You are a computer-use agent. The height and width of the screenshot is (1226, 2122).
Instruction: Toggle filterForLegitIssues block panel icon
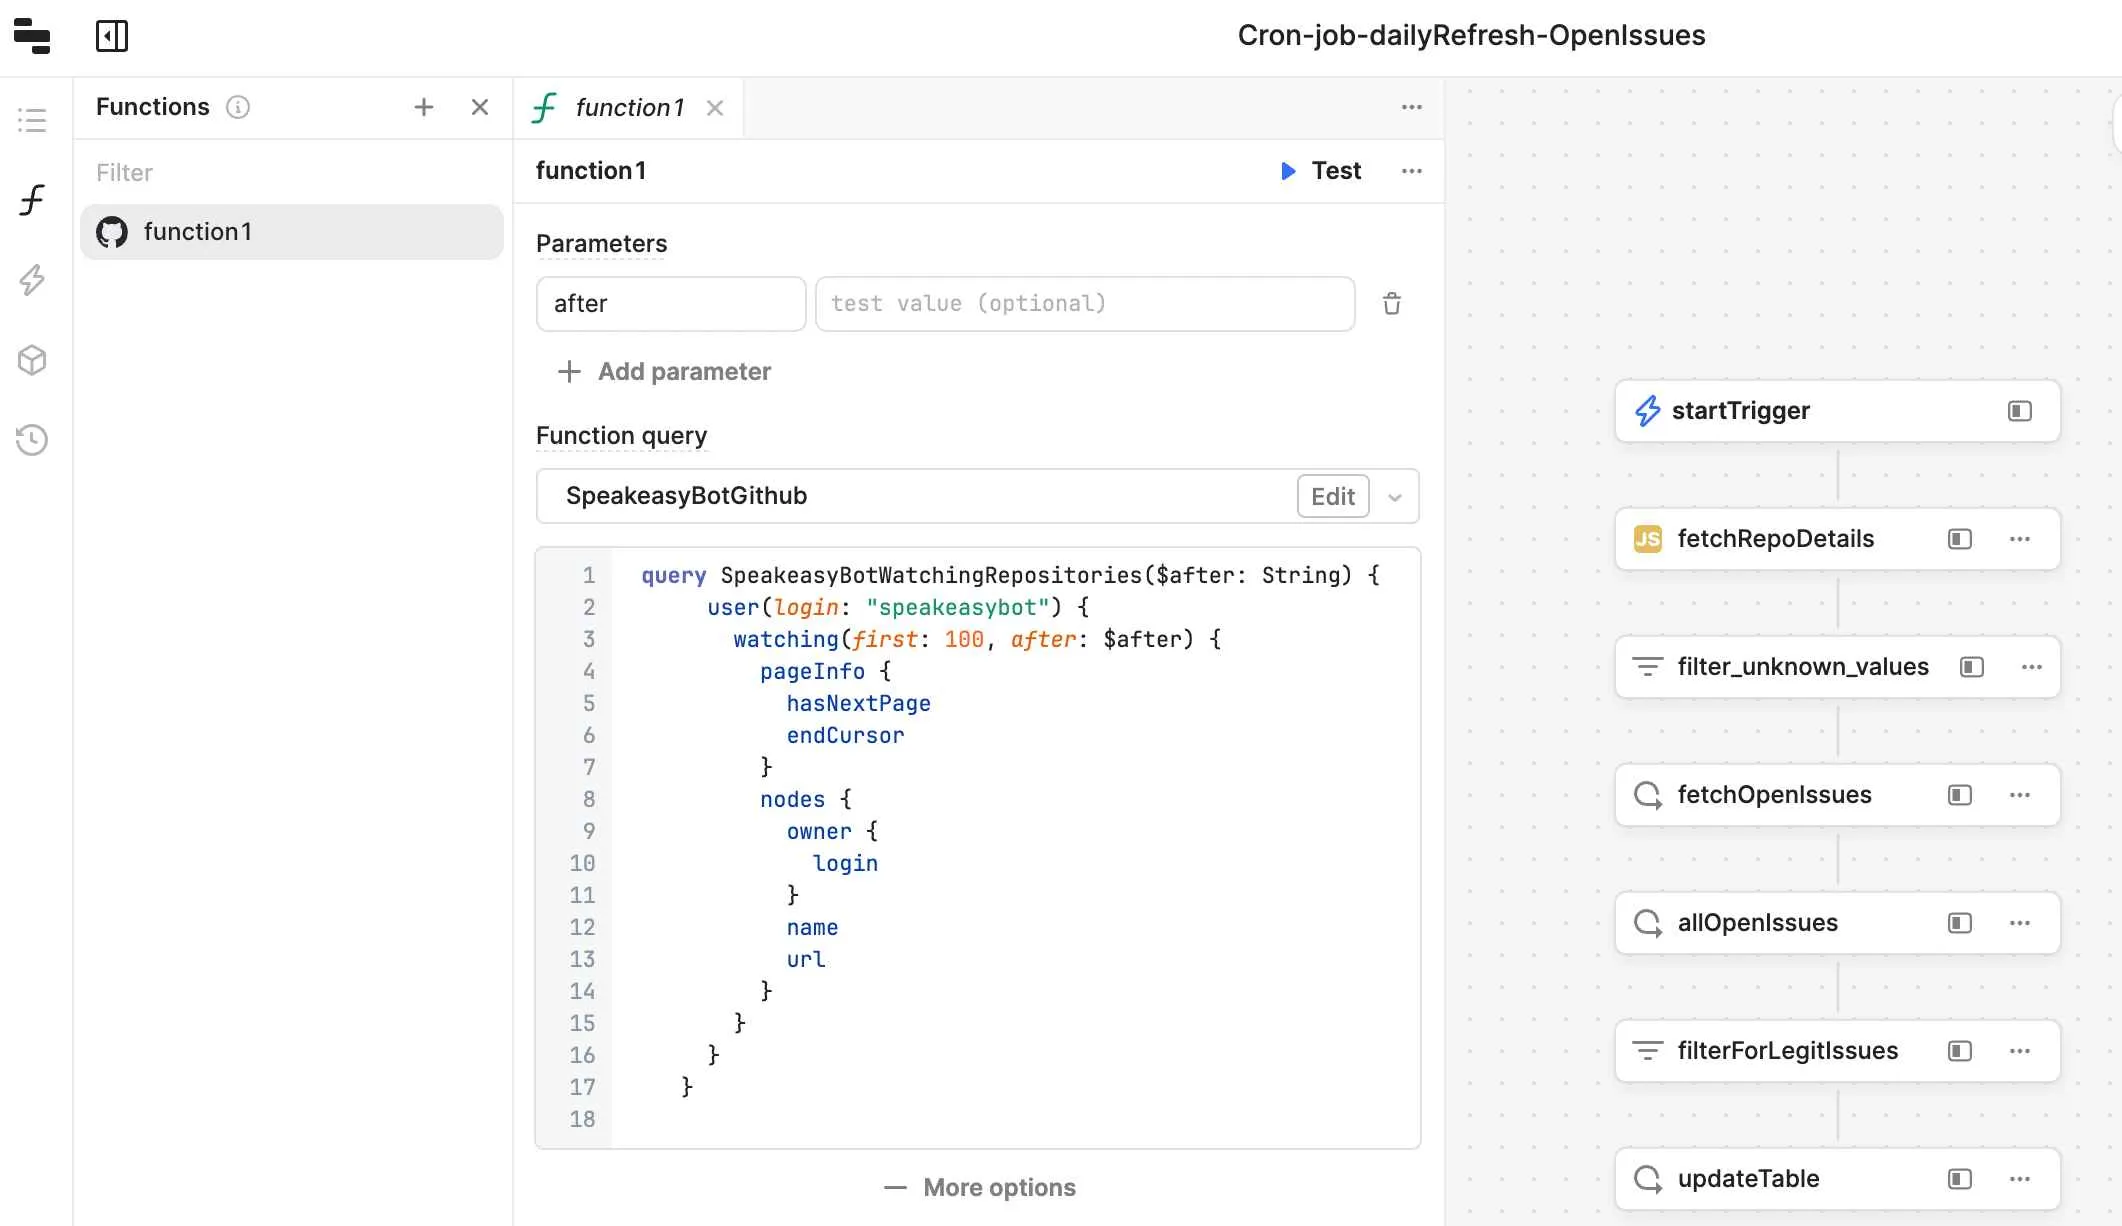(x=1960, y=1051)
